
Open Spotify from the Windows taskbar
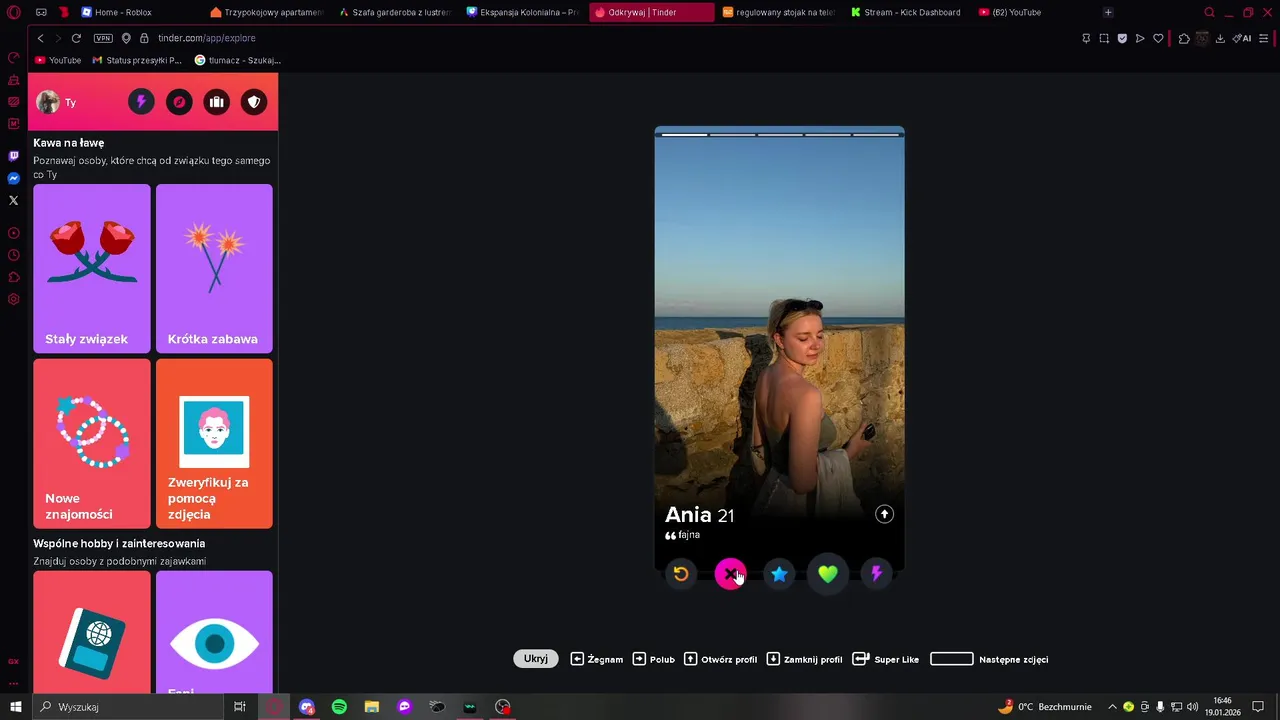point(339,707)
